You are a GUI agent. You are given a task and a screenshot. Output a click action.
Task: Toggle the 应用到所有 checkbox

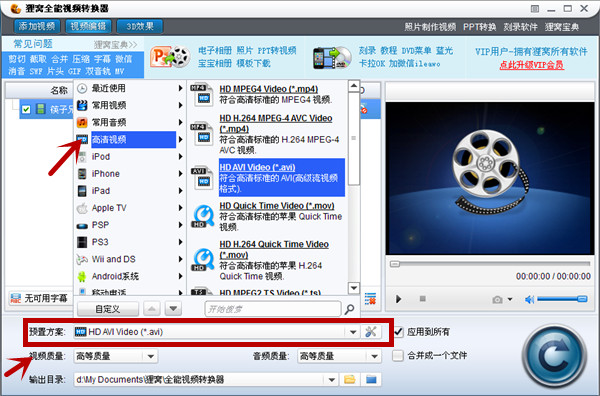click(x=398, y=332)
